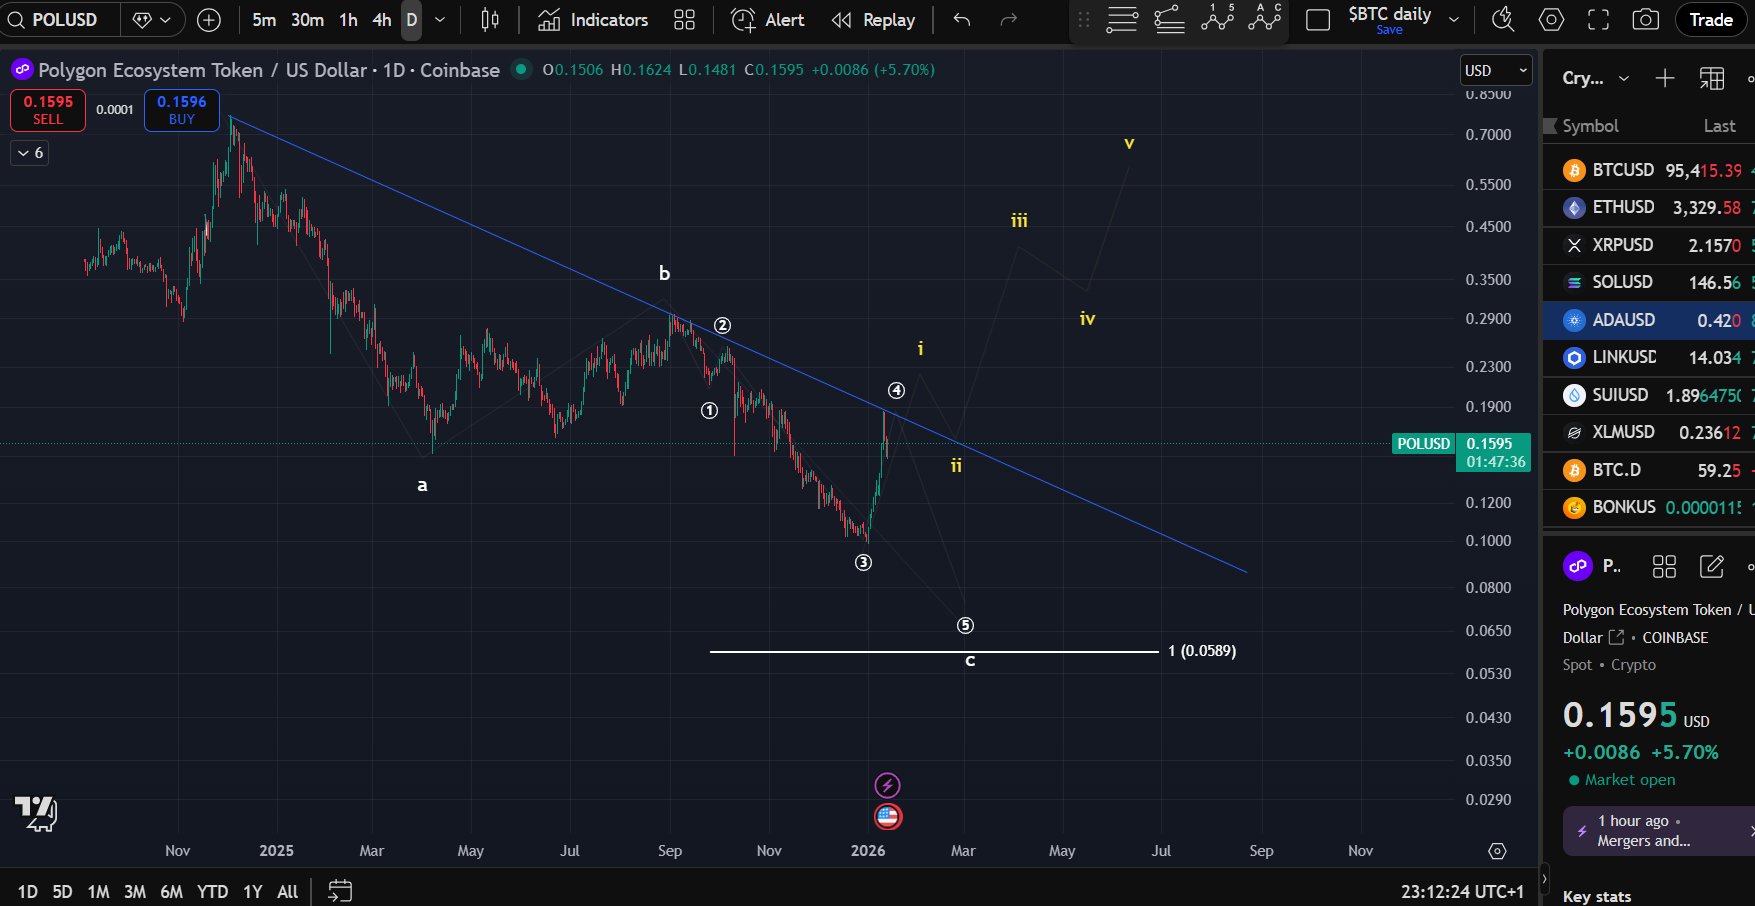Enter fullscreen mode
The width and height of the screenshot is (1755, 906).
click(1598, 20)
